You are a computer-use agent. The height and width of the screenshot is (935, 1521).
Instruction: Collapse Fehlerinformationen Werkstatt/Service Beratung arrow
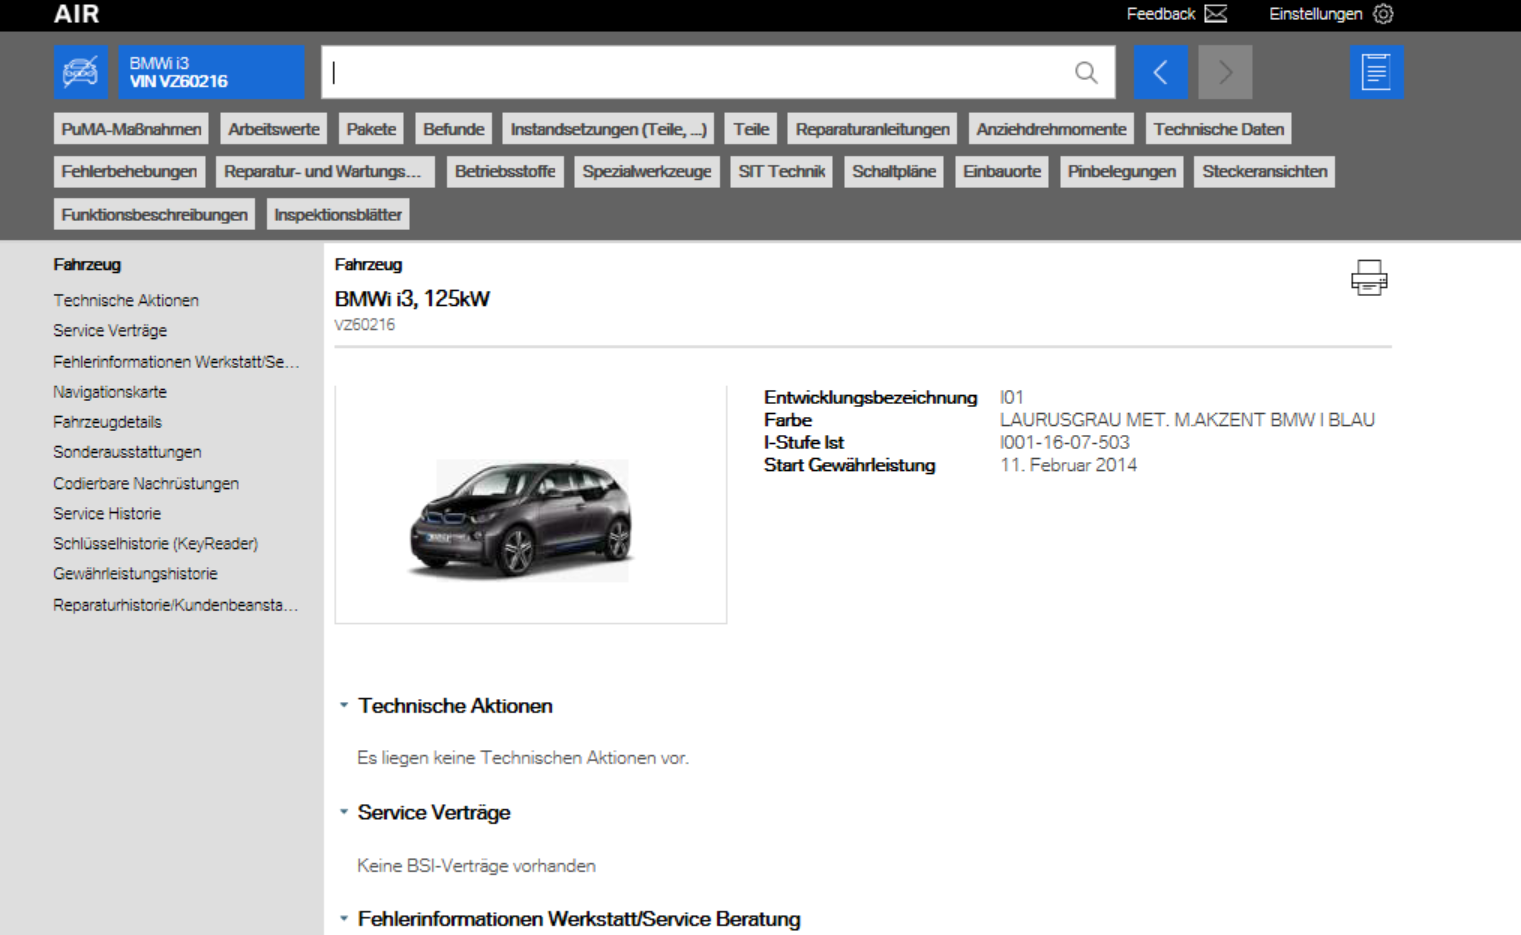tap(344, 918)
